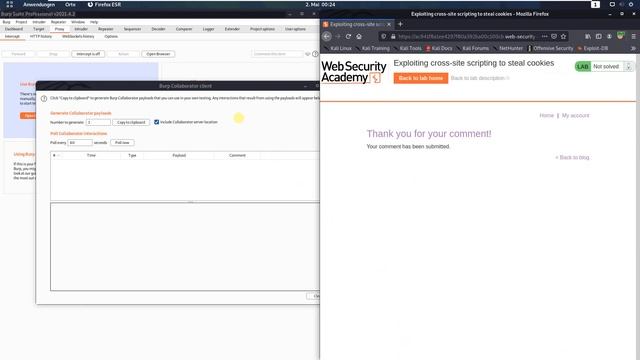
Task: Select Decoder tab in Burp
Action: point(158,29)
